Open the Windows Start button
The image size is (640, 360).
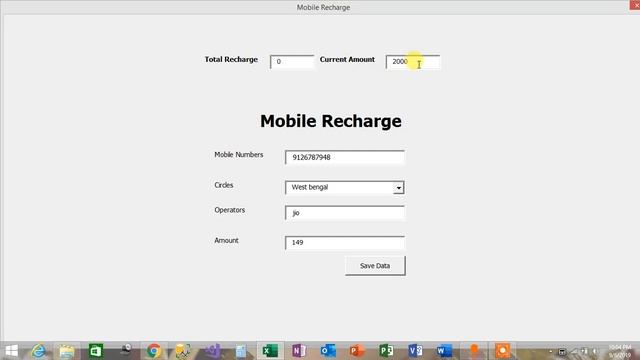pos(11,351)
